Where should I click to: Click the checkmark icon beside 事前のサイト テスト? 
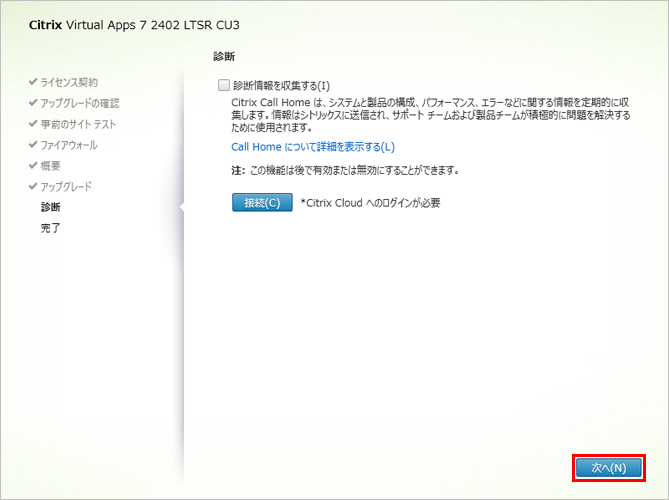tap(33, 124)
